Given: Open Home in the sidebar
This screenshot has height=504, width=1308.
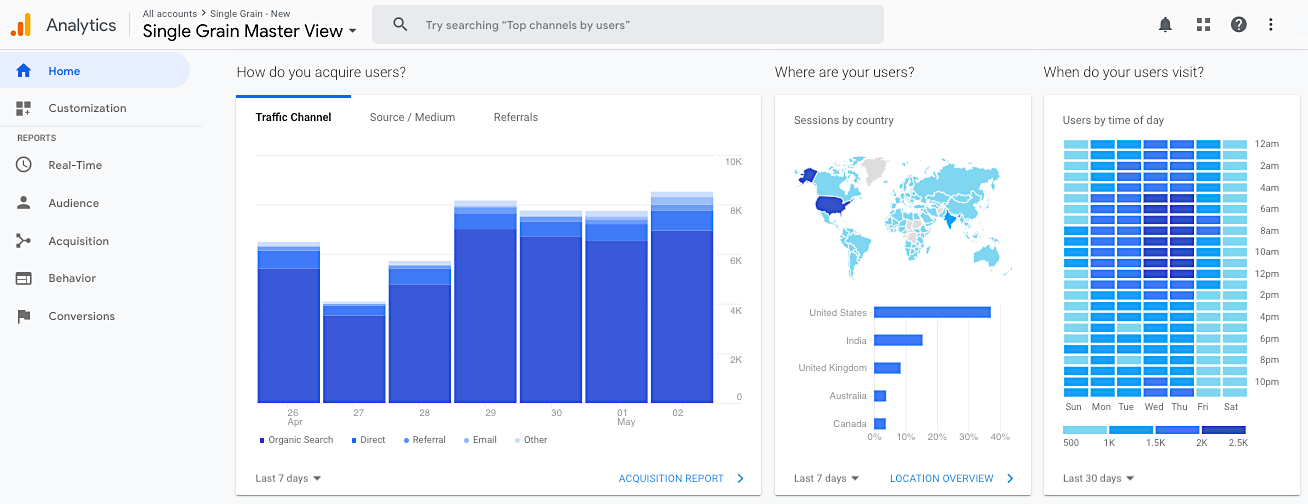Looking at the screenshot, I should (x=95, y=71).
